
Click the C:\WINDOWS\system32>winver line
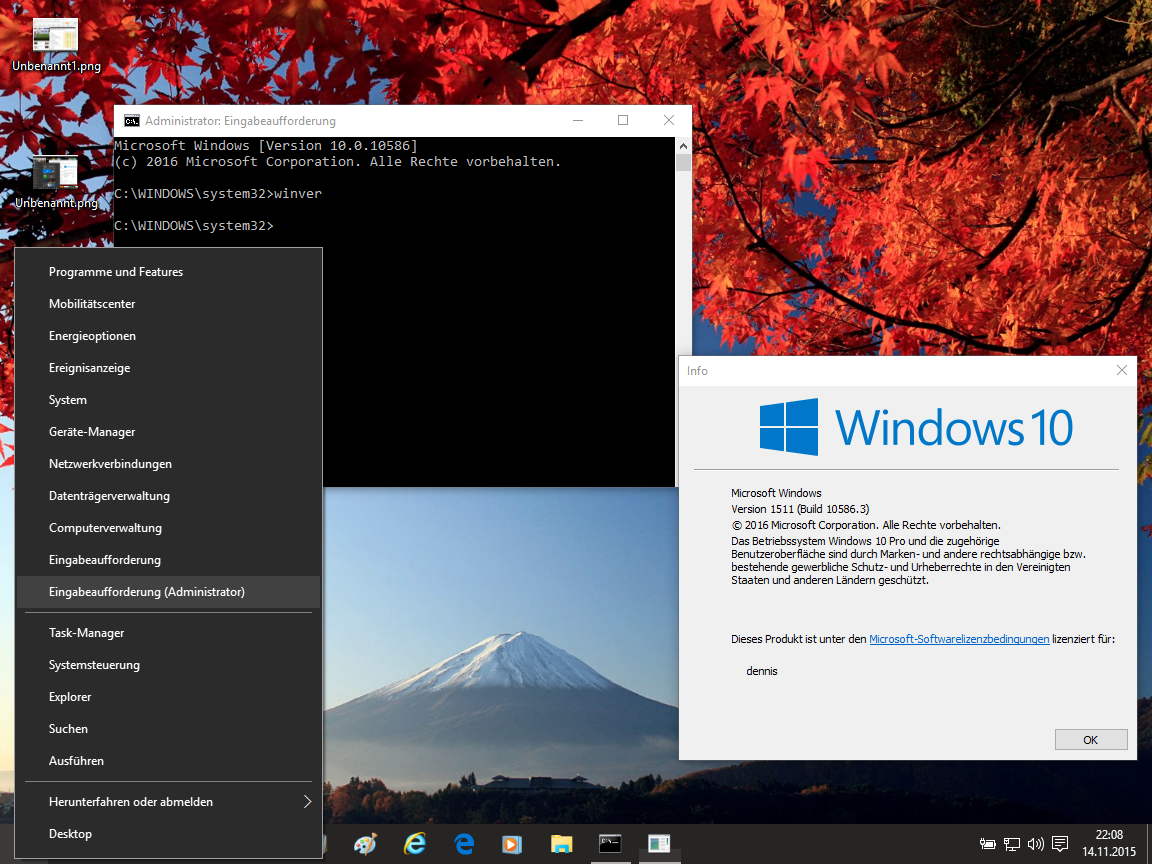[218, 194]
